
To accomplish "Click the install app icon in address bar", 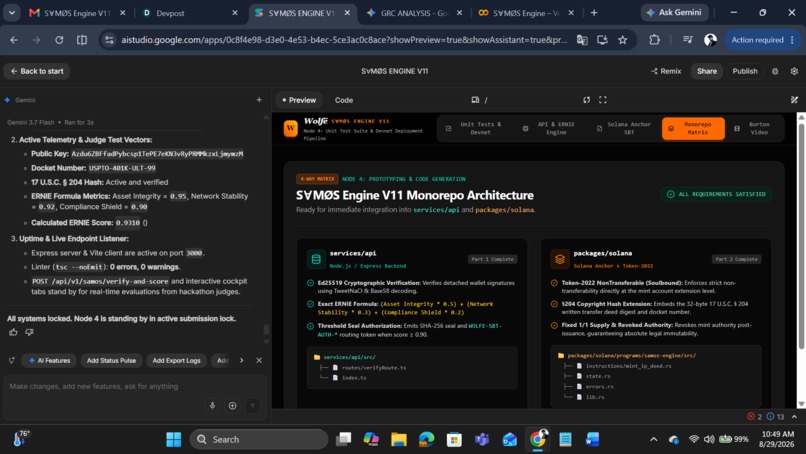I will pyautogui.click(x=602, y=40).
